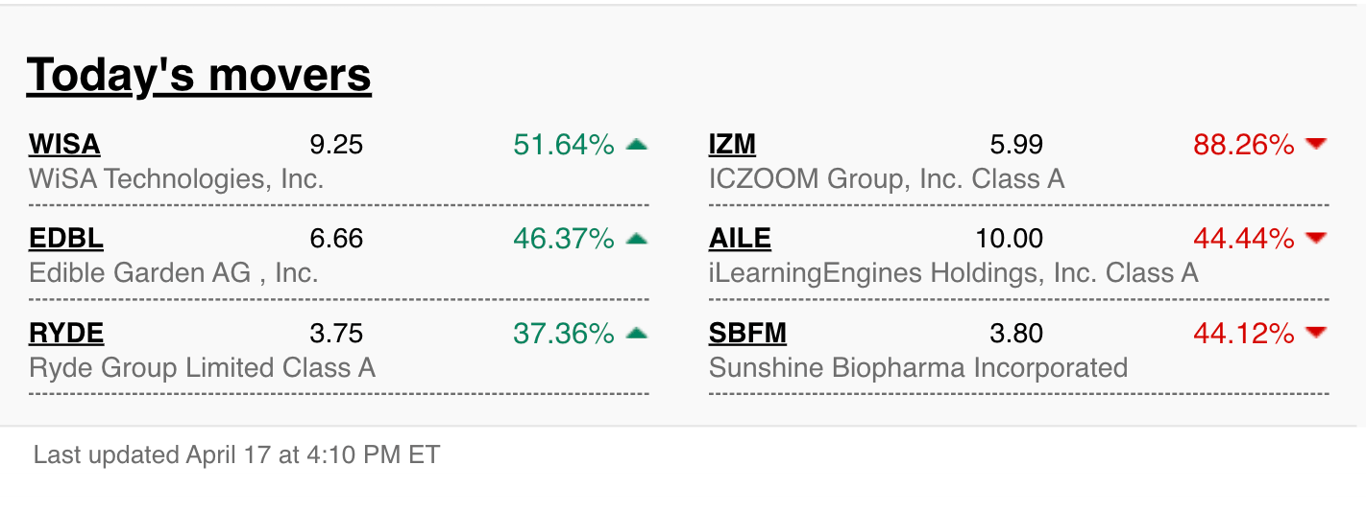Click the 51.64% change for WISA
The image size is (1366, 512).
coord(564,145)
